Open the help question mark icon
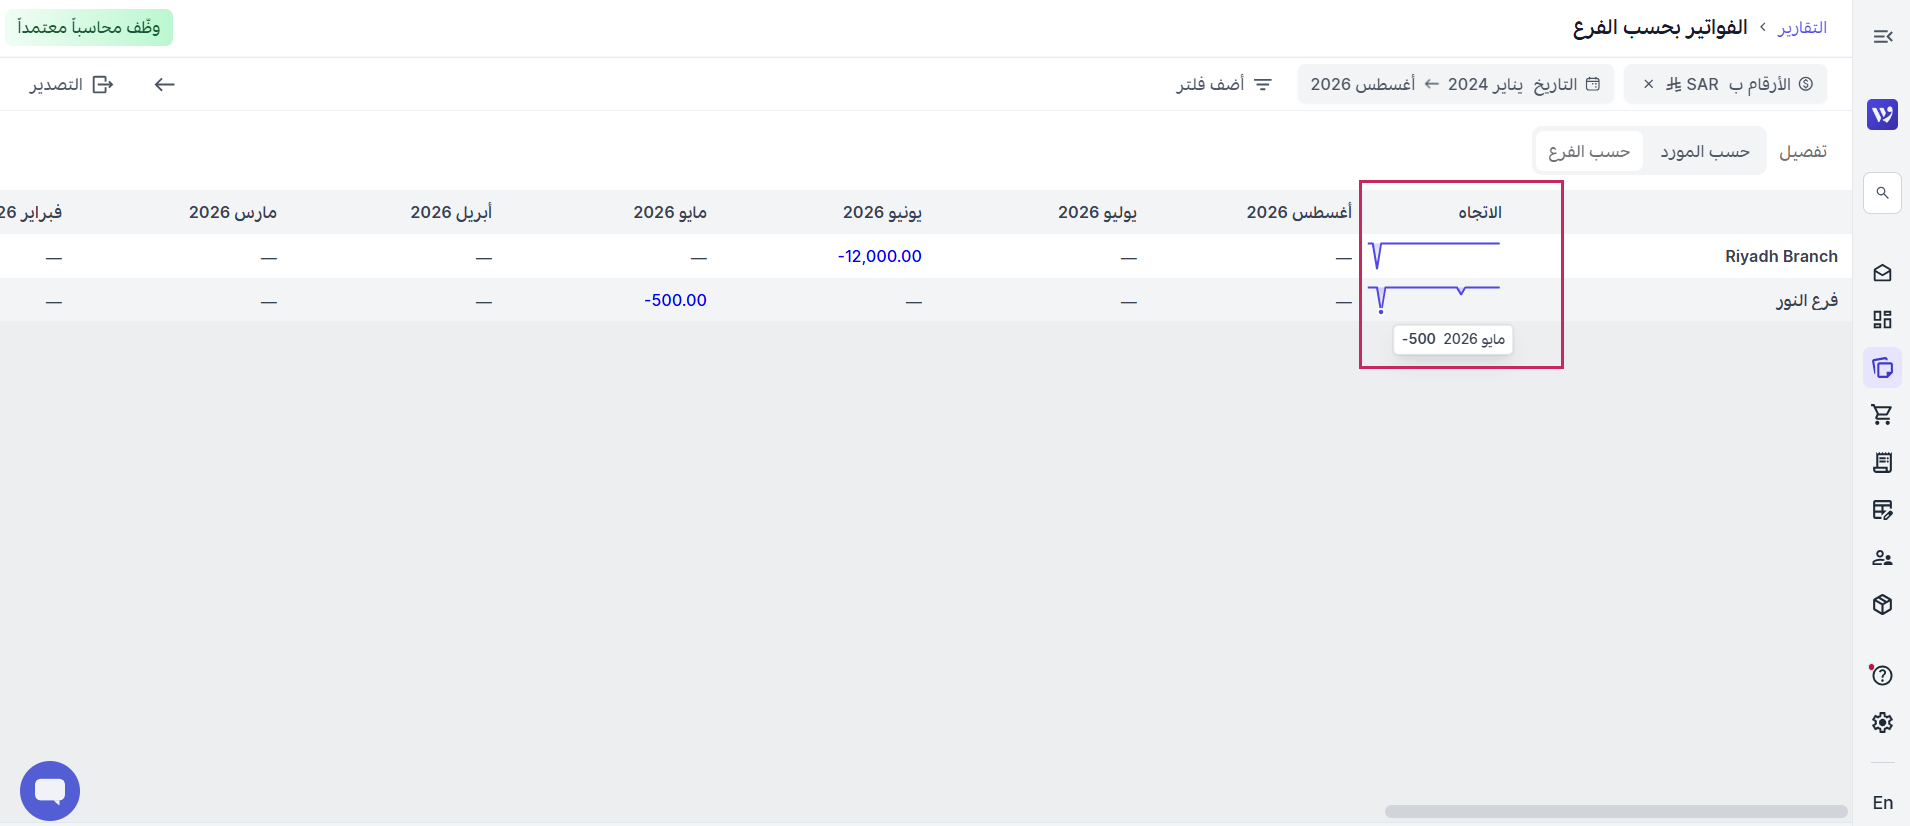 pos(1882,675)
